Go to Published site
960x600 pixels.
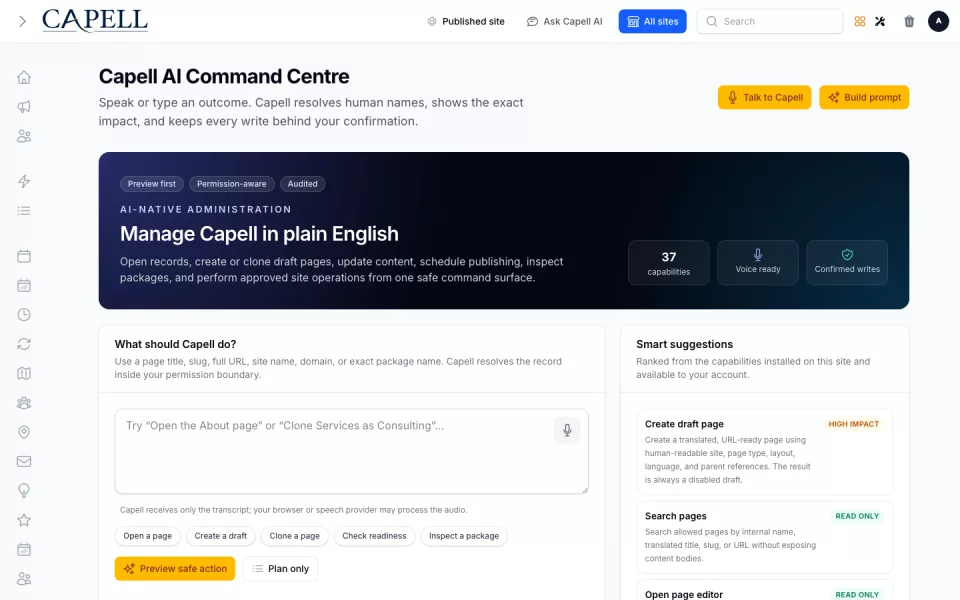click(x=466, y=21)
